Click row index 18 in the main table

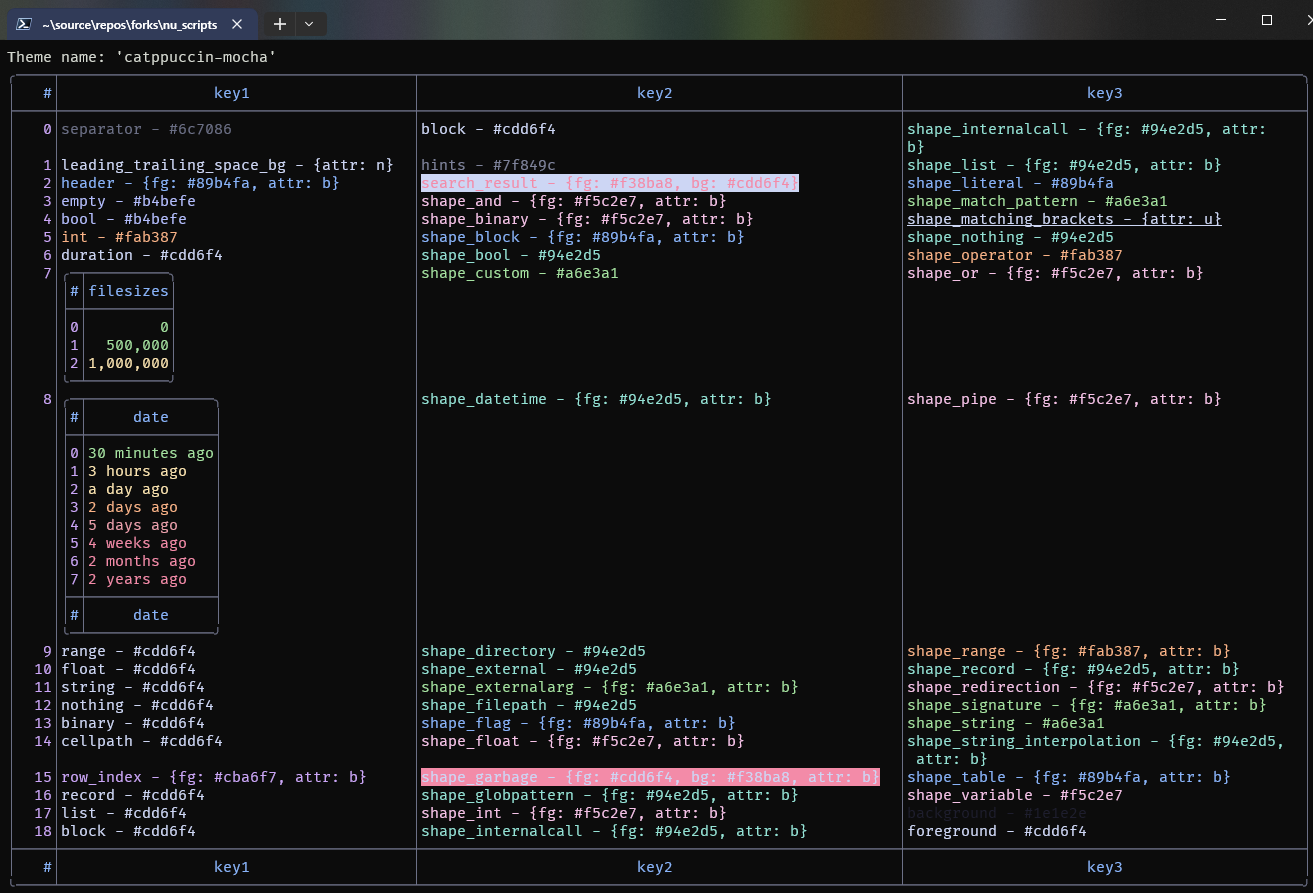pyautogui.click(x=43, y=831)
